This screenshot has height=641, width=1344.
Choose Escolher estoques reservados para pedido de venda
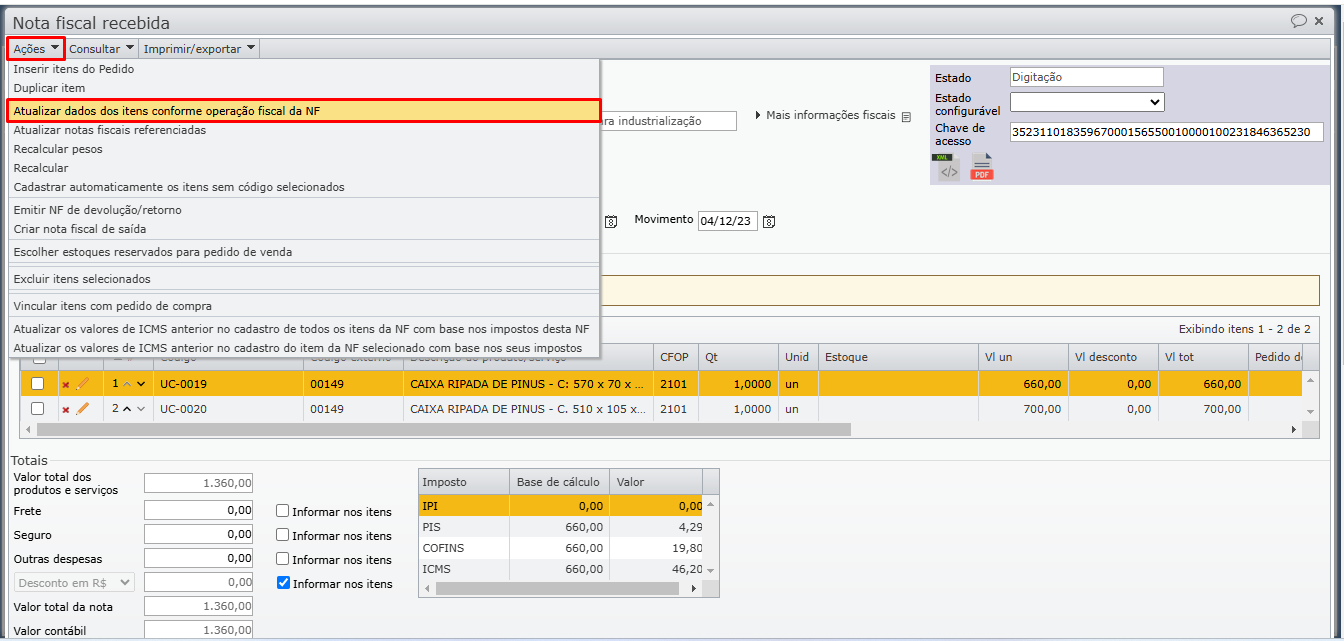coord(304,252)
